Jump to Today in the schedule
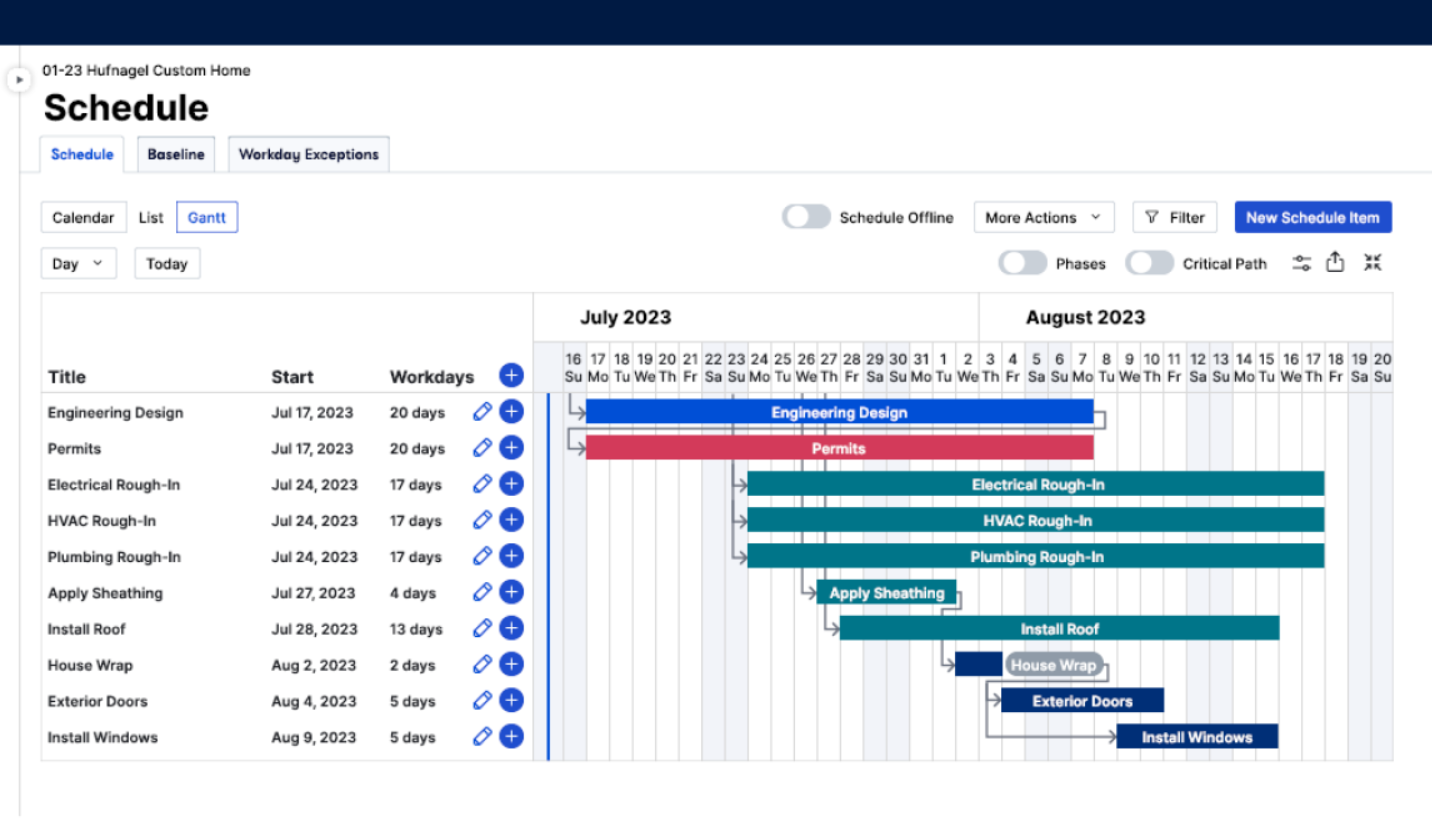This screenshot has height=822, width=1432. pos(166,263)
